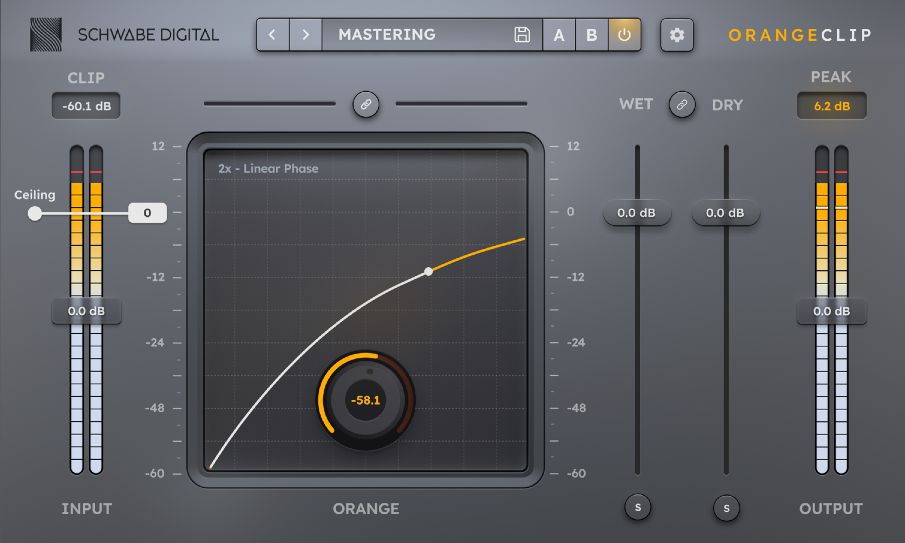Click the Ceiling slider round handle

35,214
